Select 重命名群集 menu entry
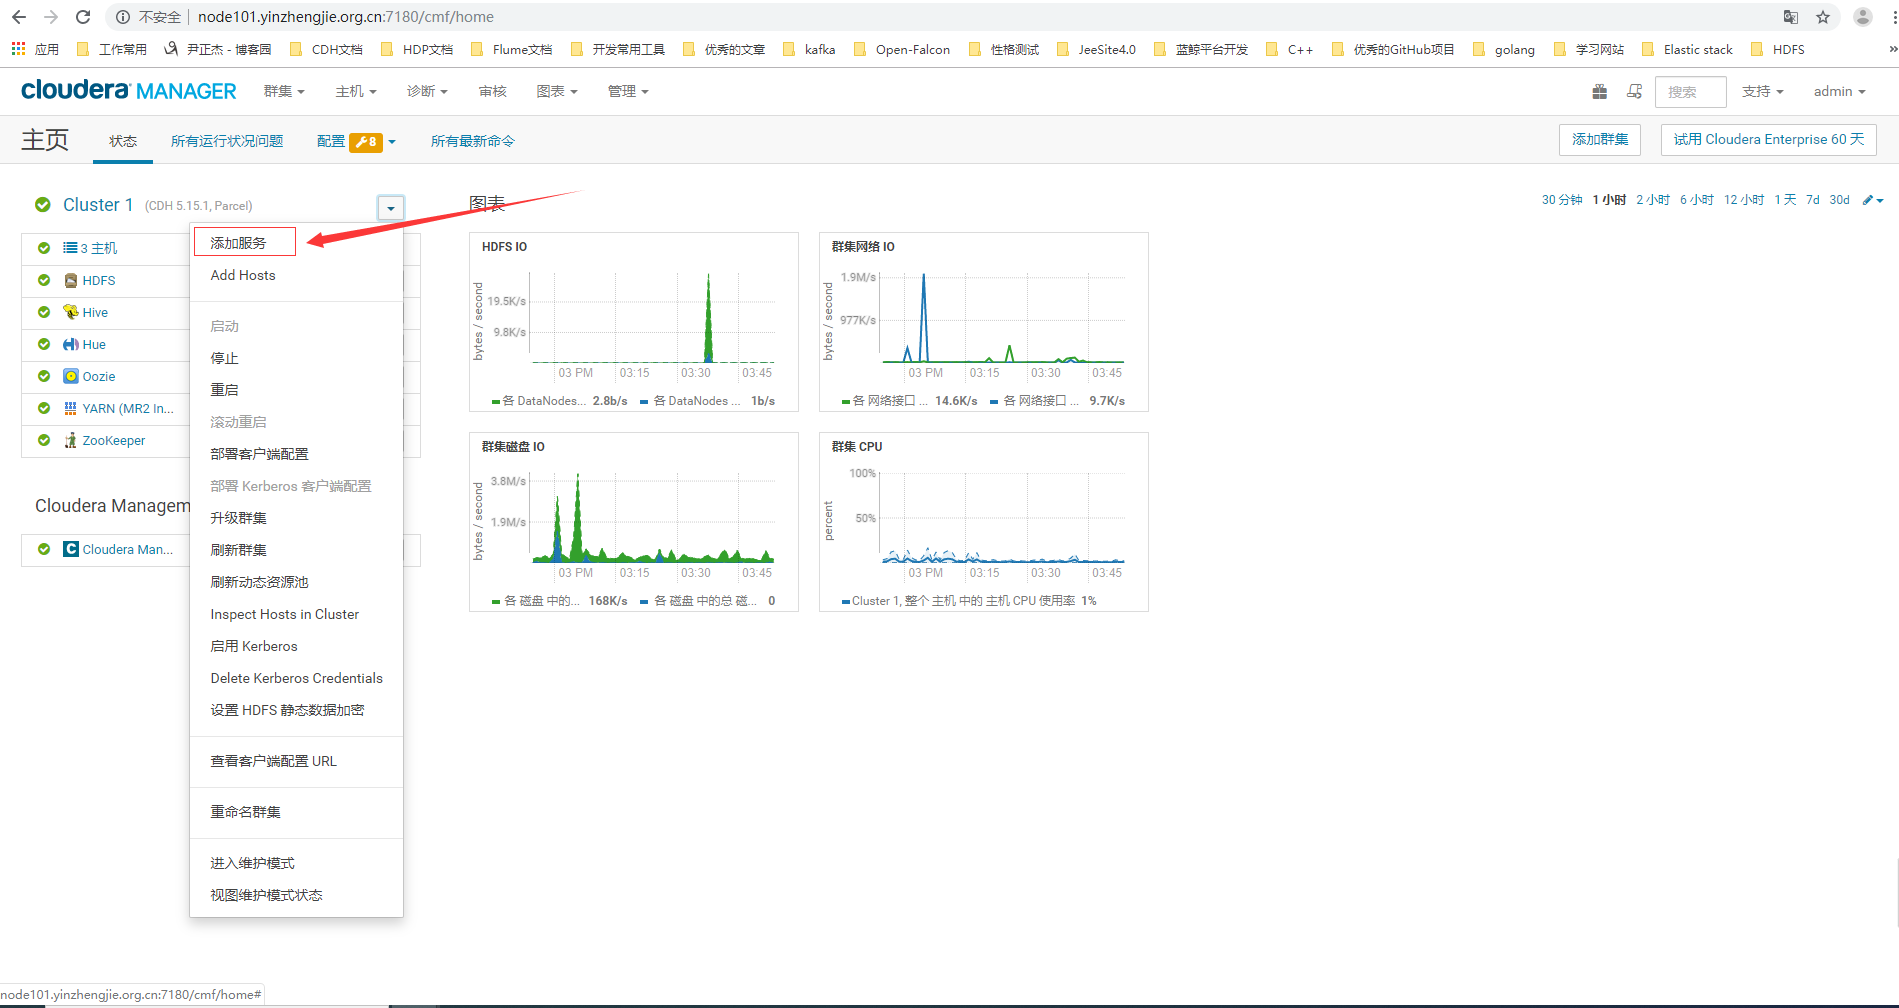The height and width of the screenshot is (1008, 1899). (x=246, y=812)
